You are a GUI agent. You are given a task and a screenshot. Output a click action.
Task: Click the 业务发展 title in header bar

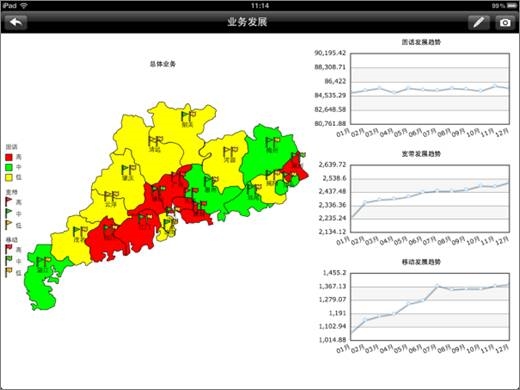247,22
